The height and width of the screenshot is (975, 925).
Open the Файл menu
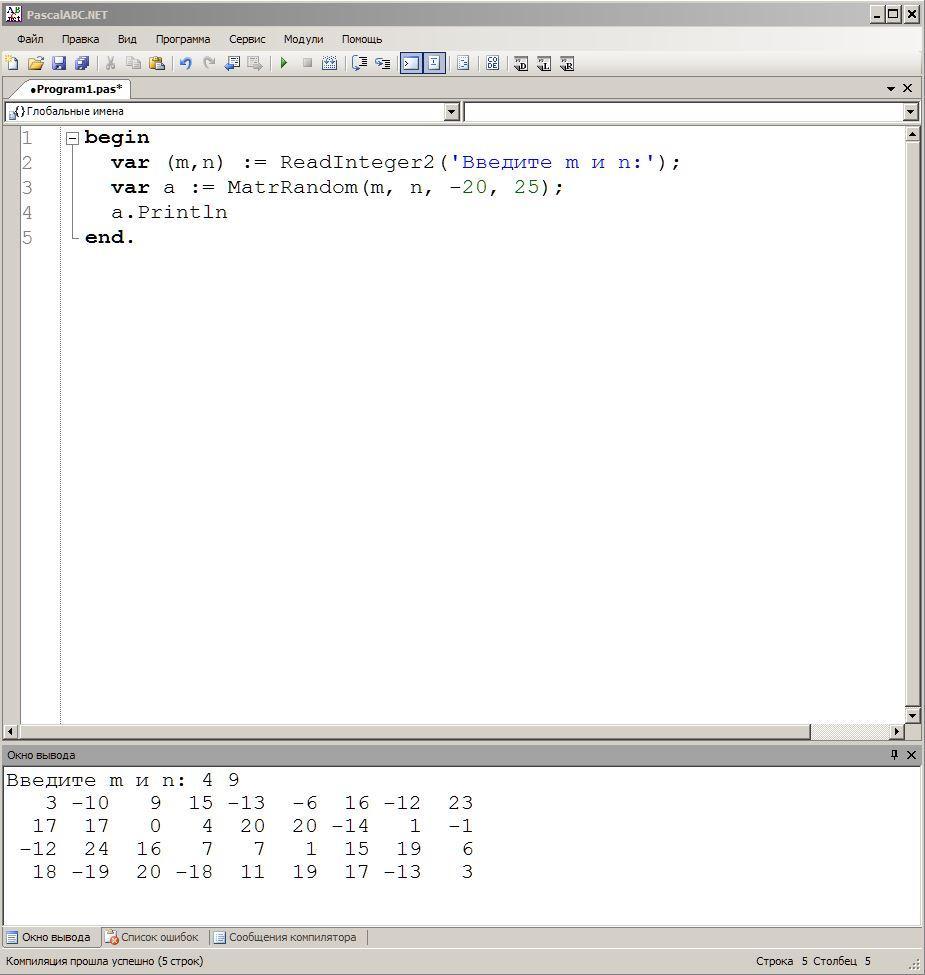[x=30, y=39]
